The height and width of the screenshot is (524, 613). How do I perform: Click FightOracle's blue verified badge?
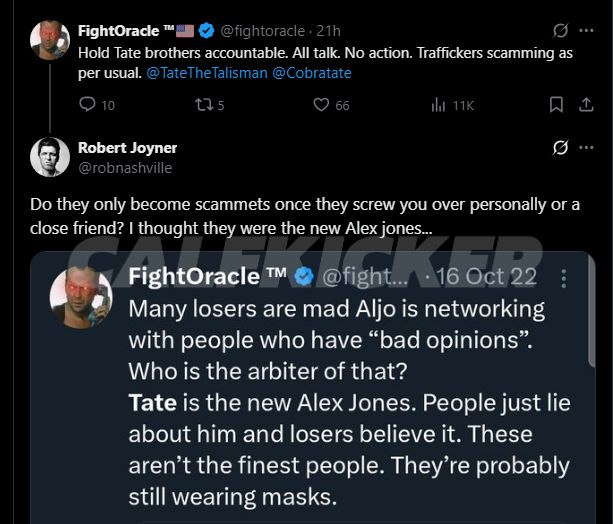(205, 31)
